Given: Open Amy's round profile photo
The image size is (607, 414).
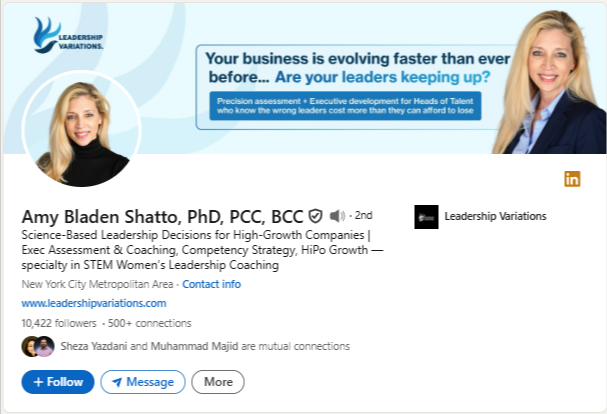Looking at the screenshot, I should pyautogui.click(x=81, y=130).
